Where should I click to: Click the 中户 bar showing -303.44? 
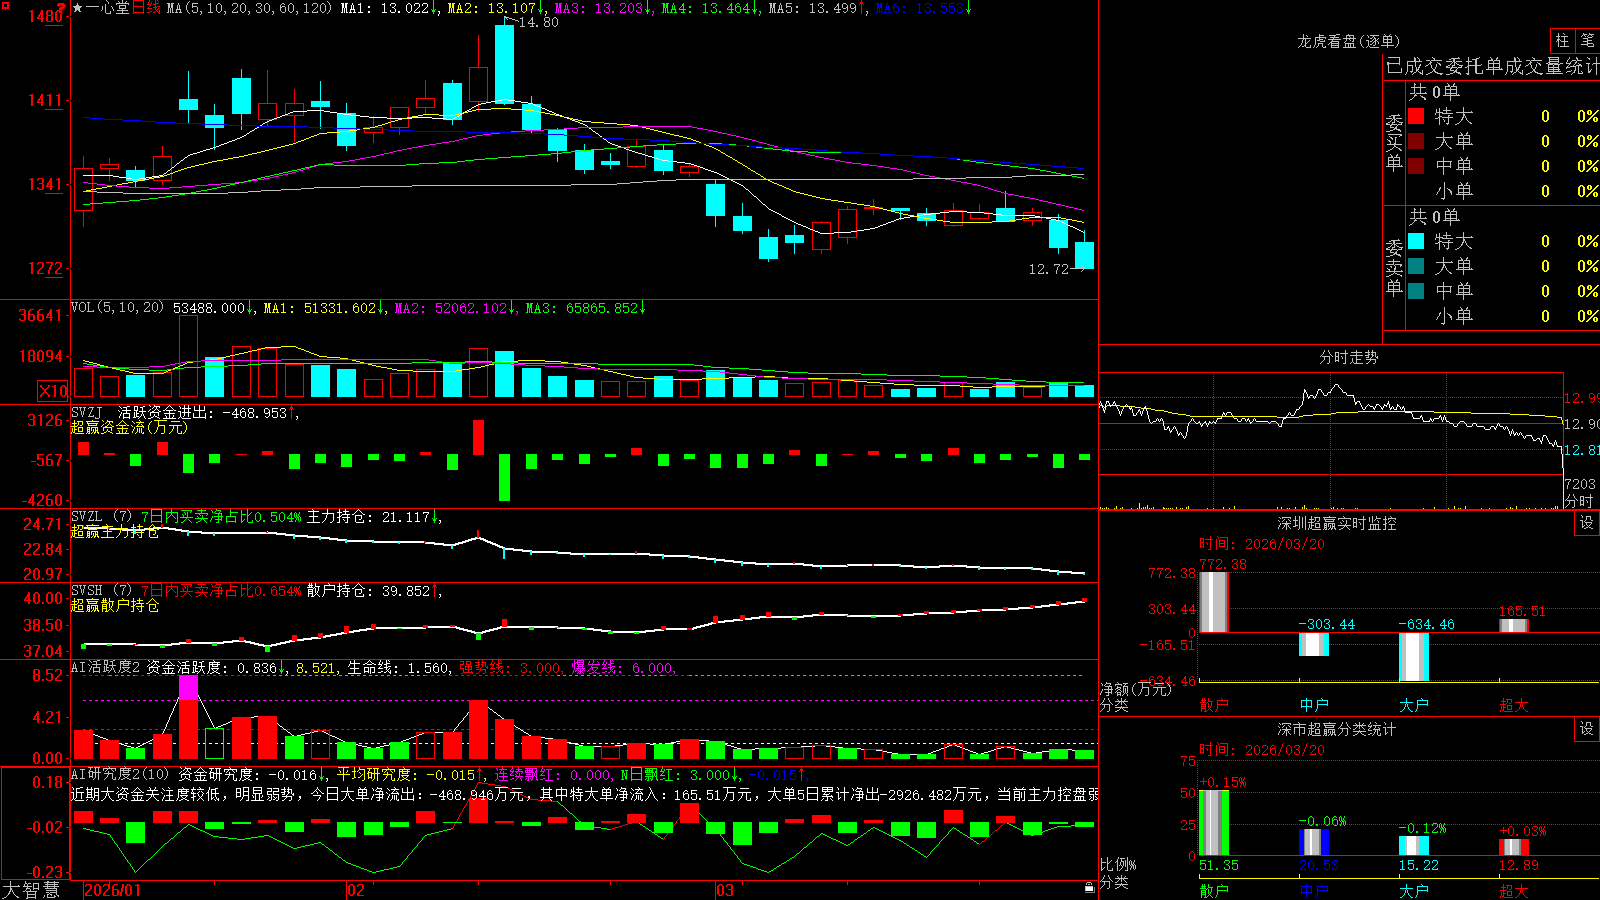(1313, 644)
